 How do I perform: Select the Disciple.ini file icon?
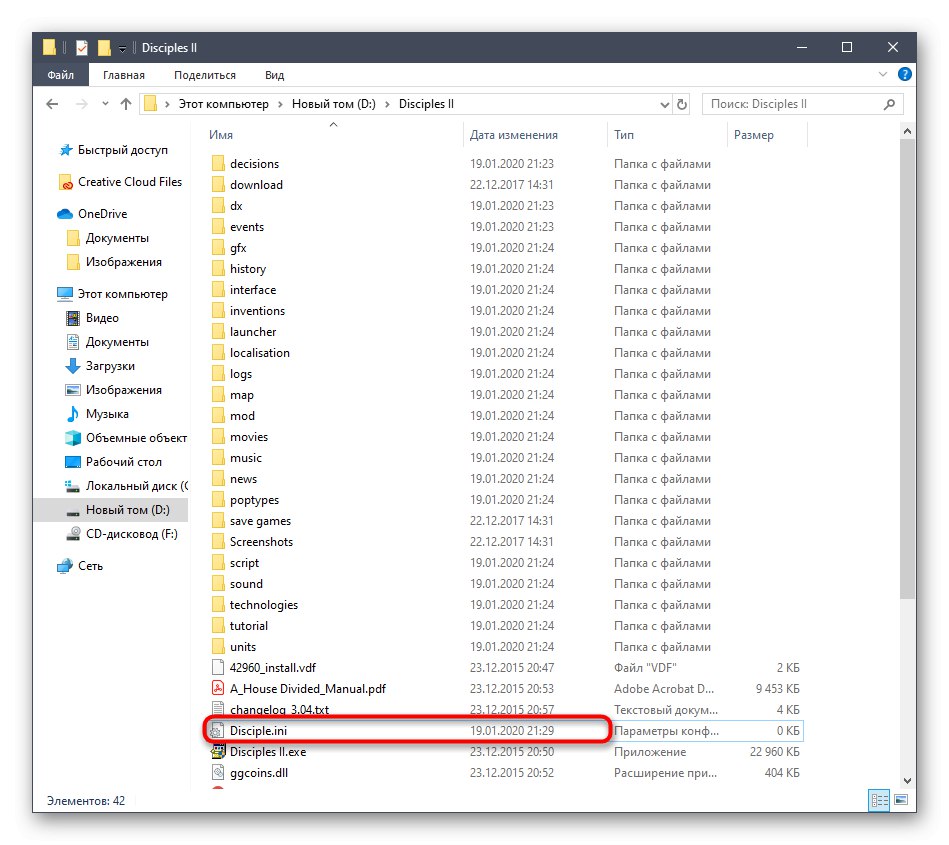point(217,731)
